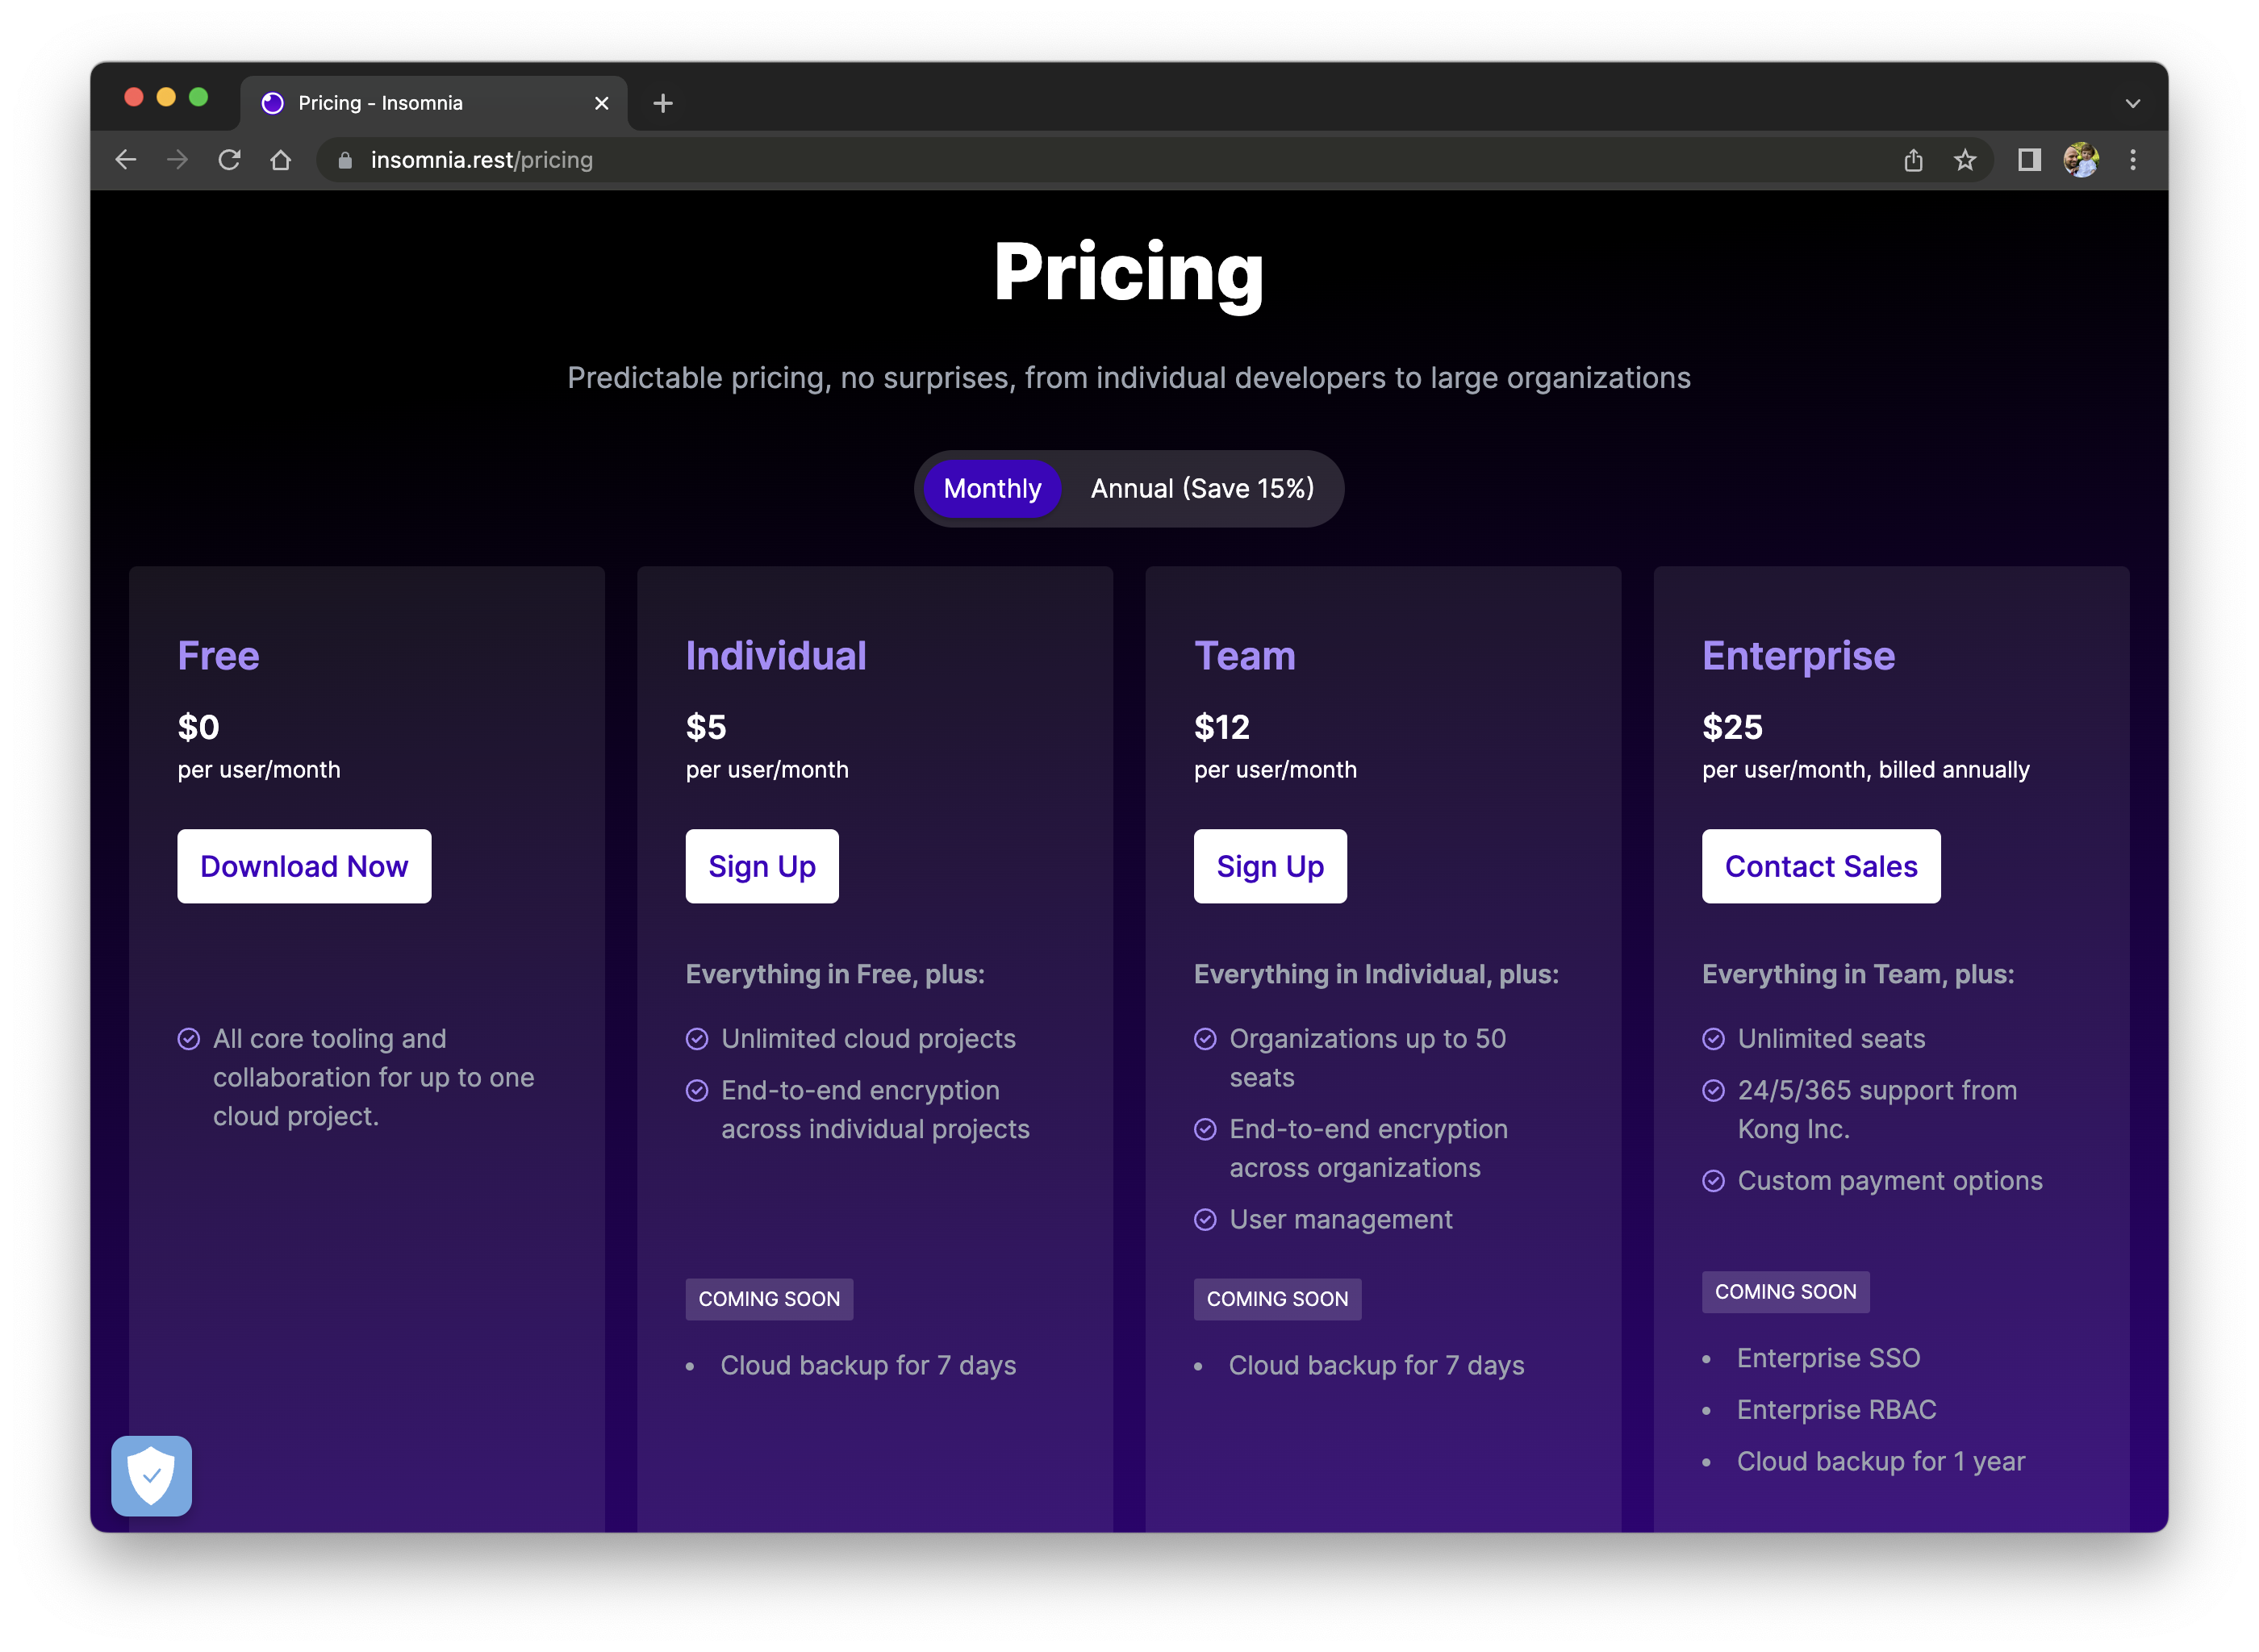Toggle the side panel icon in the toolbar
Screen dimensions: 2259x1652
click(2029, 159)
